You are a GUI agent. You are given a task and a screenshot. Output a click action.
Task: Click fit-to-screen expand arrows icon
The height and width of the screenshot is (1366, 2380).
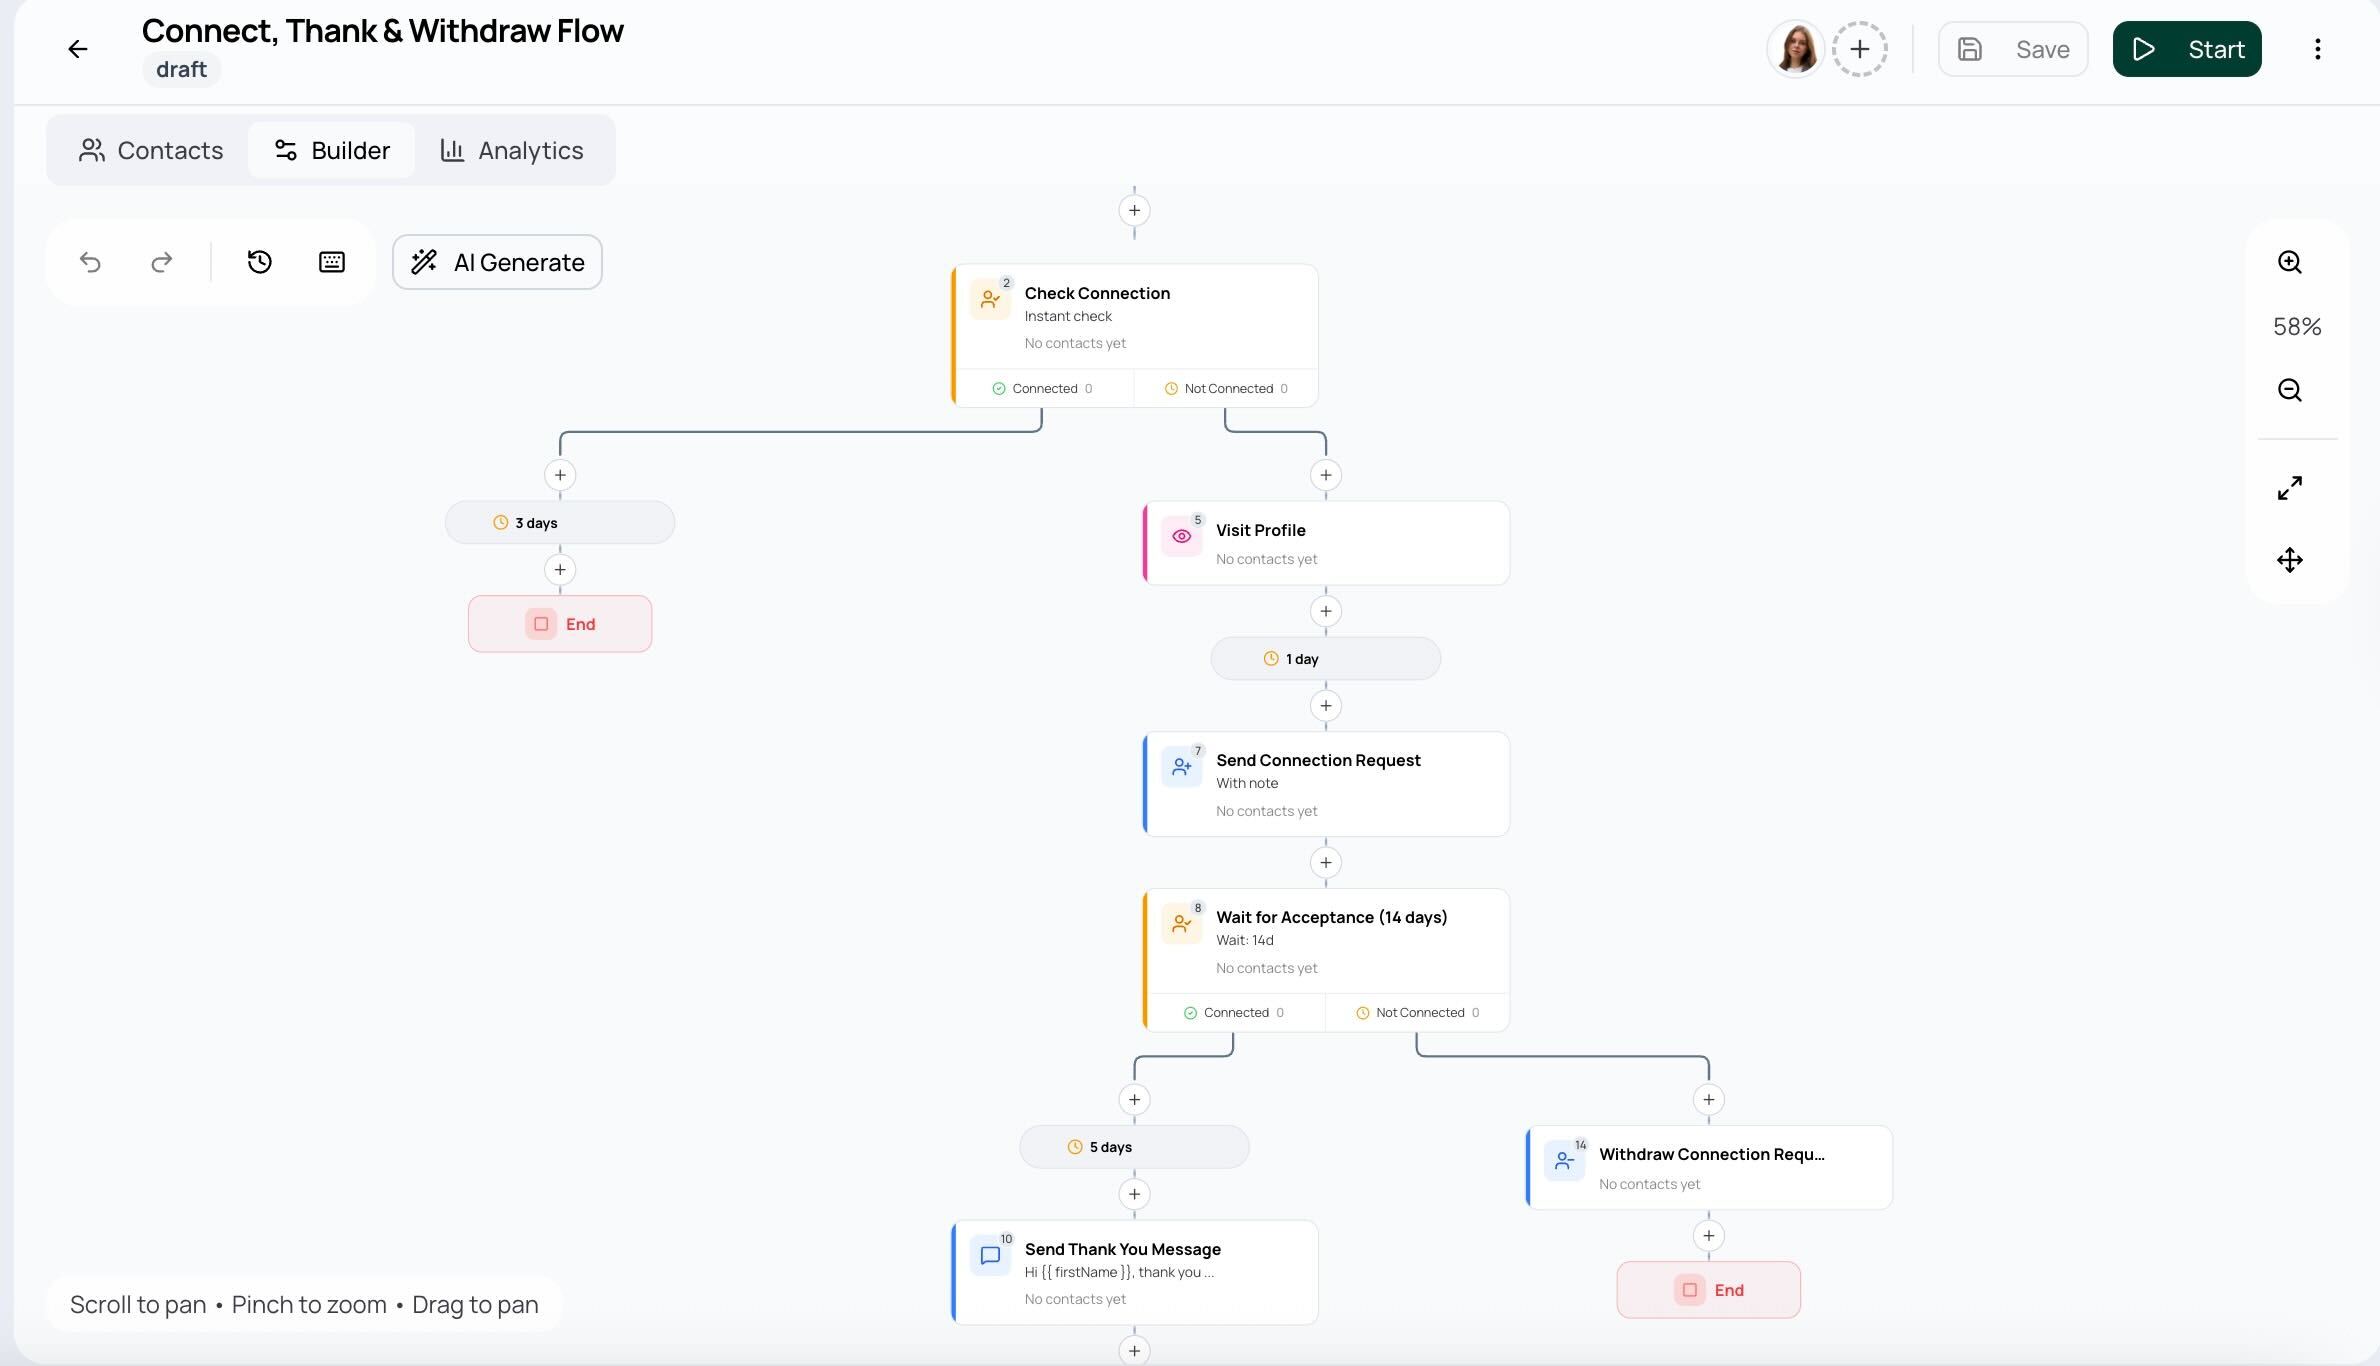click(x=2290, y=488)
